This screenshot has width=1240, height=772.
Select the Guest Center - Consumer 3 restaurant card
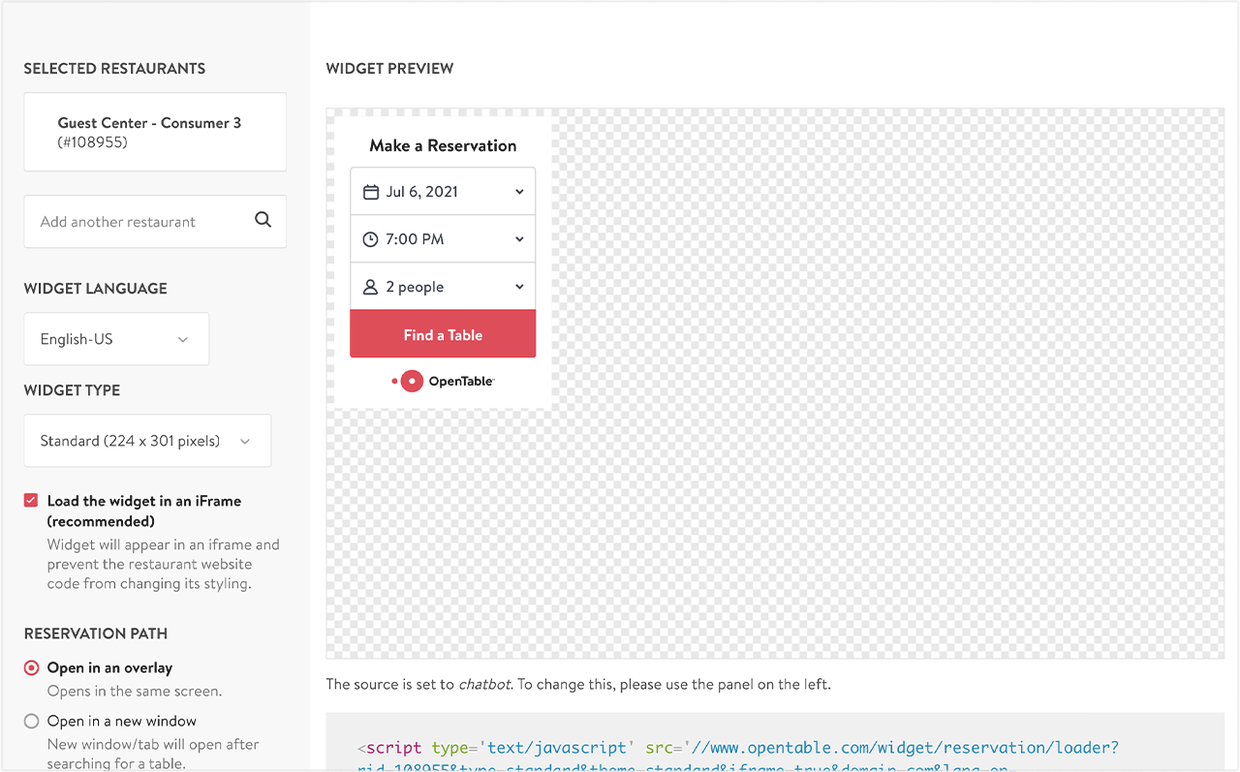click(155, 131)
